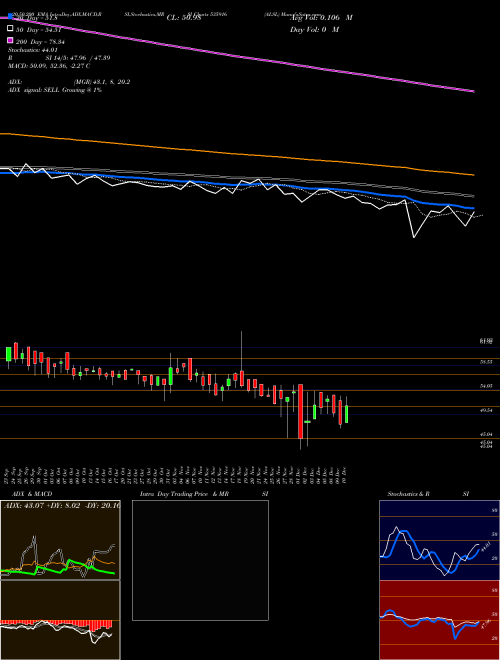The image size is (500, 660).
Task: Open the empty Intra Day Trading Price panel
Action: coord(200,560)
